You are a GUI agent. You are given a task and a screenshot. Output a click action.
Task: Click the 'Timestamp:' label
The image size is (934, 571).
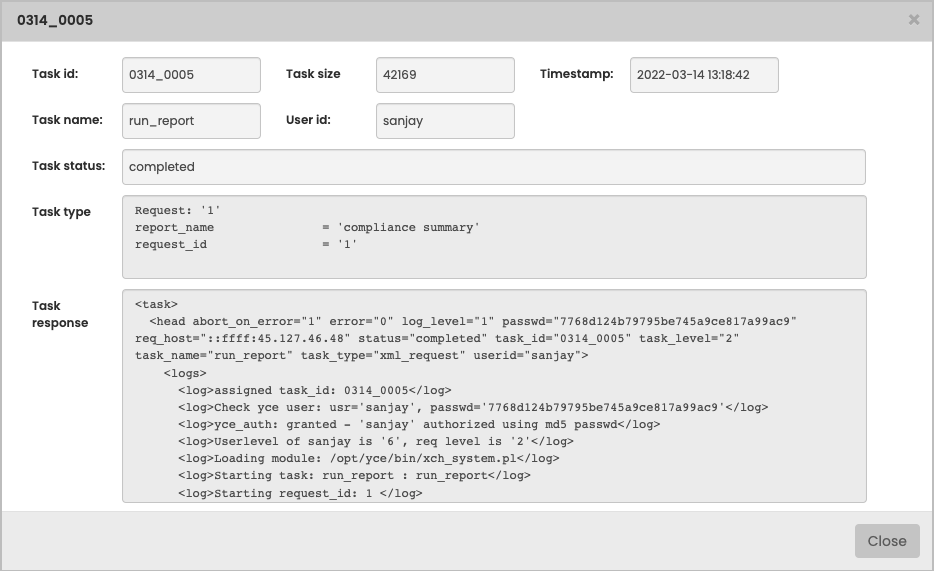point(576,74)
